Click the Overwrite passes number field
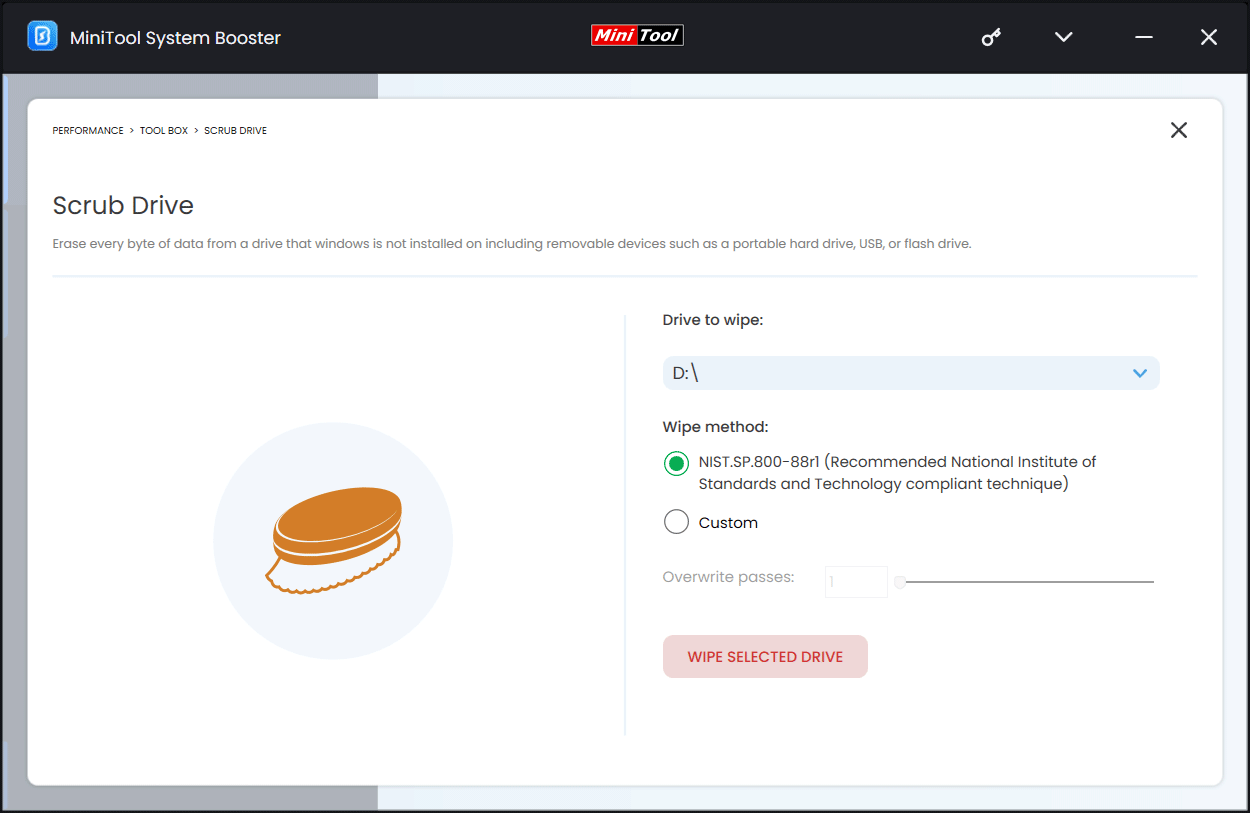 click(x=856, y=582)
